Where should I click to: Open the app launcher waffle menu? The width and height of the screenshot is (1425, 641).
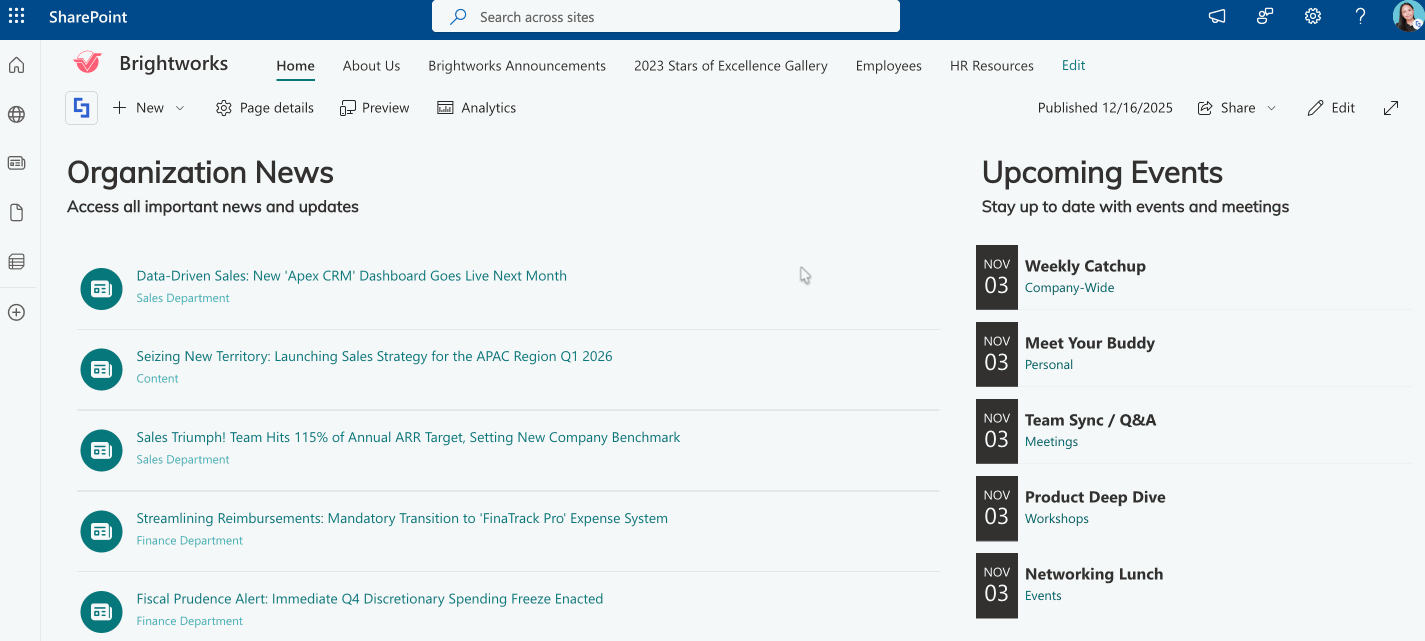tap(15, 16)
